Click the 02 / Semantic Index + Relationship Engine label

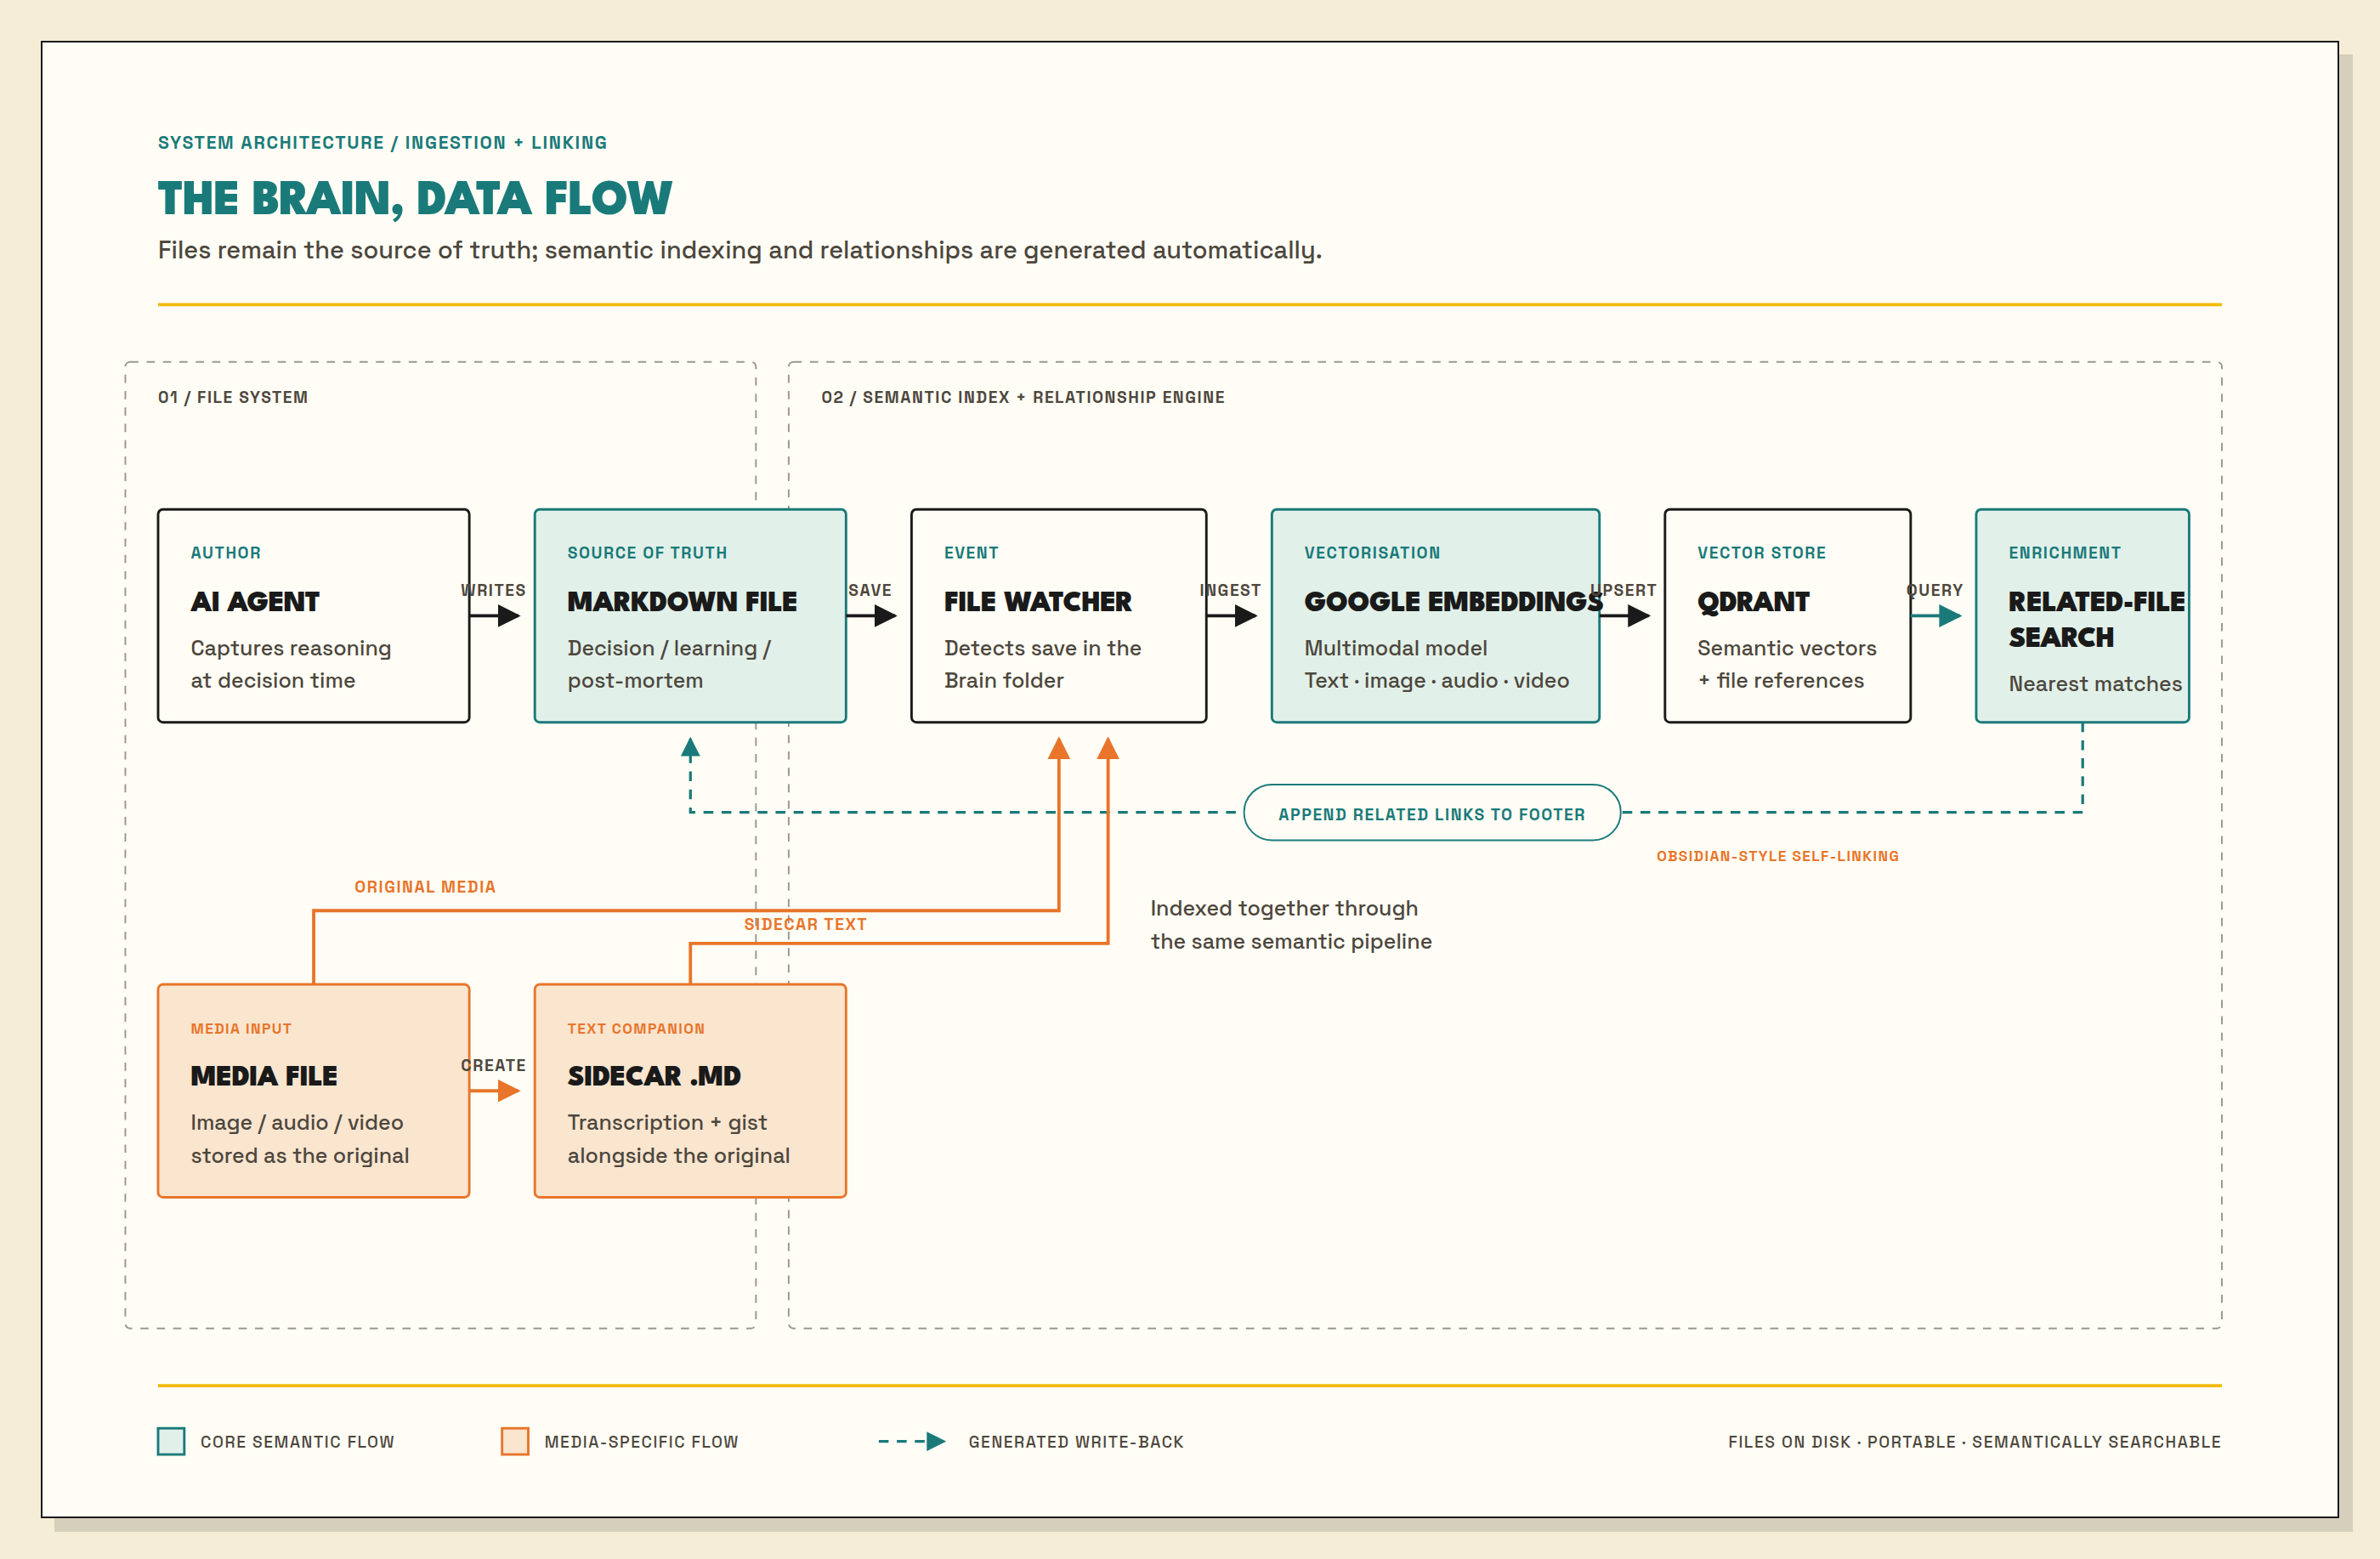tap(1023, 397)
